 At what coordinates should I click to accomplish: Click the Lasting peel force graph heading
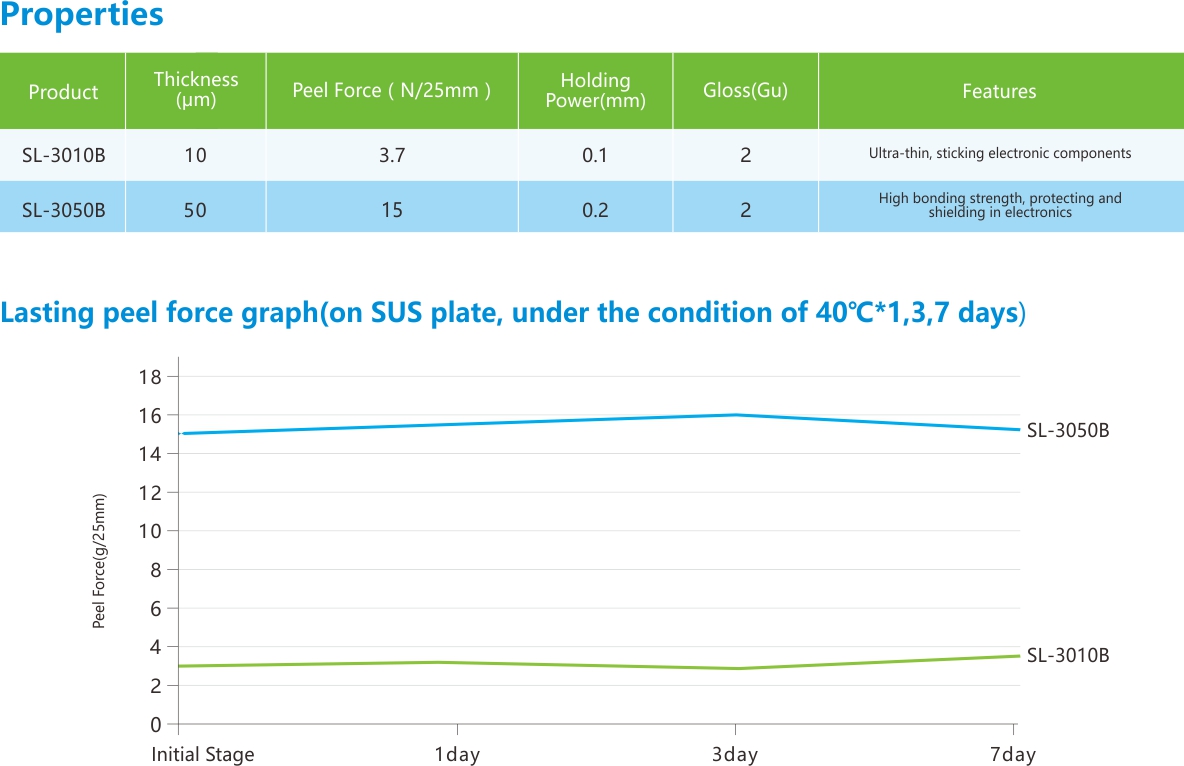click(513, 313)
